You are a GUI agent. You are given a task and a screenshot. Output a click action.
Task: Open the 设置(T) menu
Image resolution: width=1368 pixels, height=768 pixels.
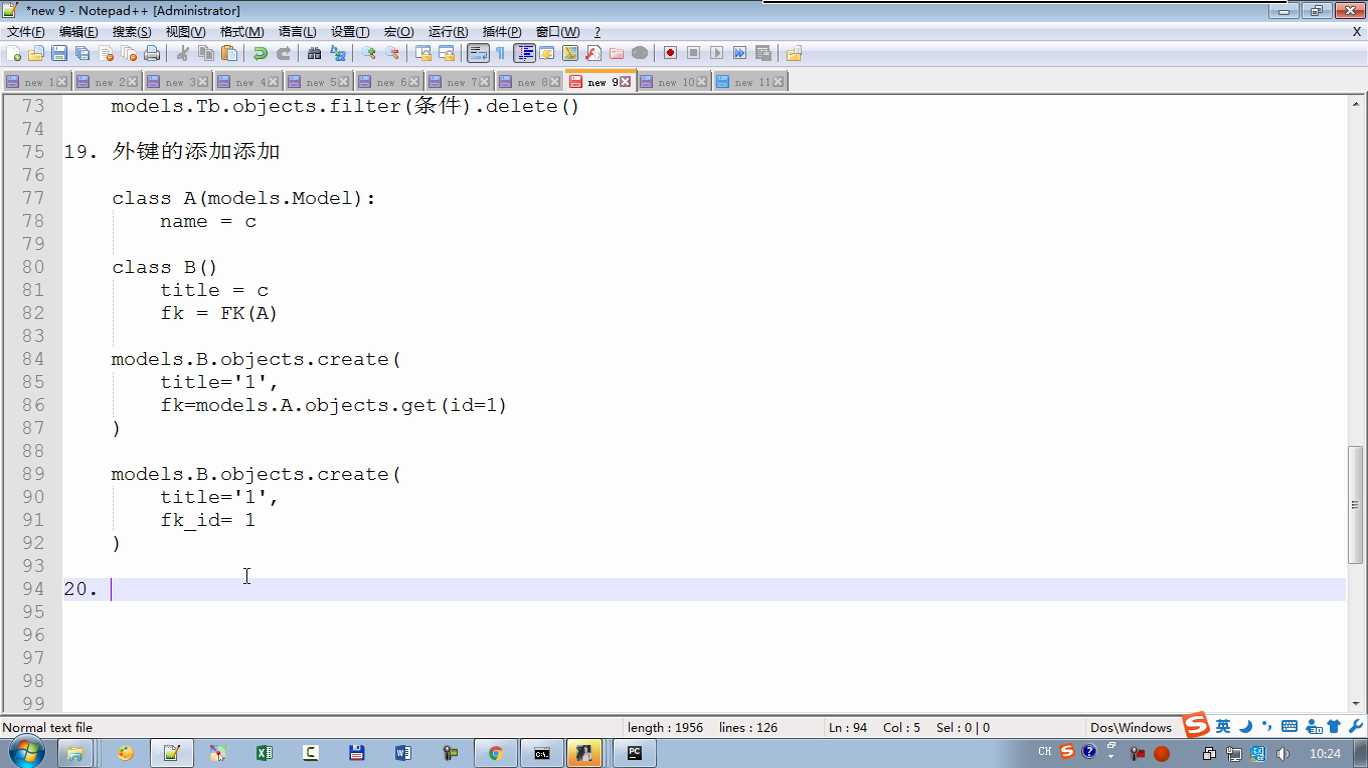pyautogui.click(x=350, y=32)
